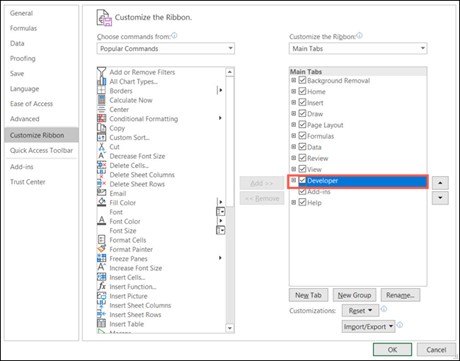Click the Decrease Font Size icon
This screenshot has width=460, height=361.
click(101, 156)
